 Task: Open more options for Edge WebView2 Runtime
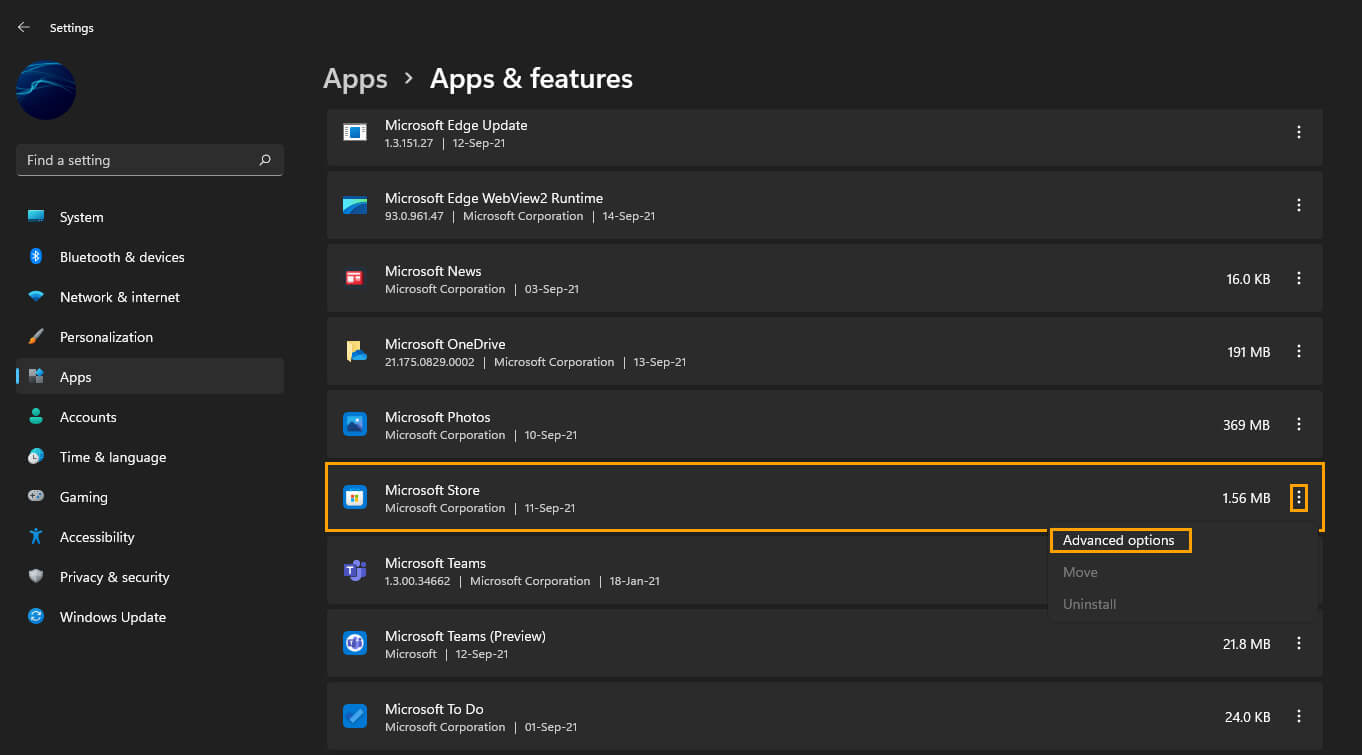tap(1298, 205)
